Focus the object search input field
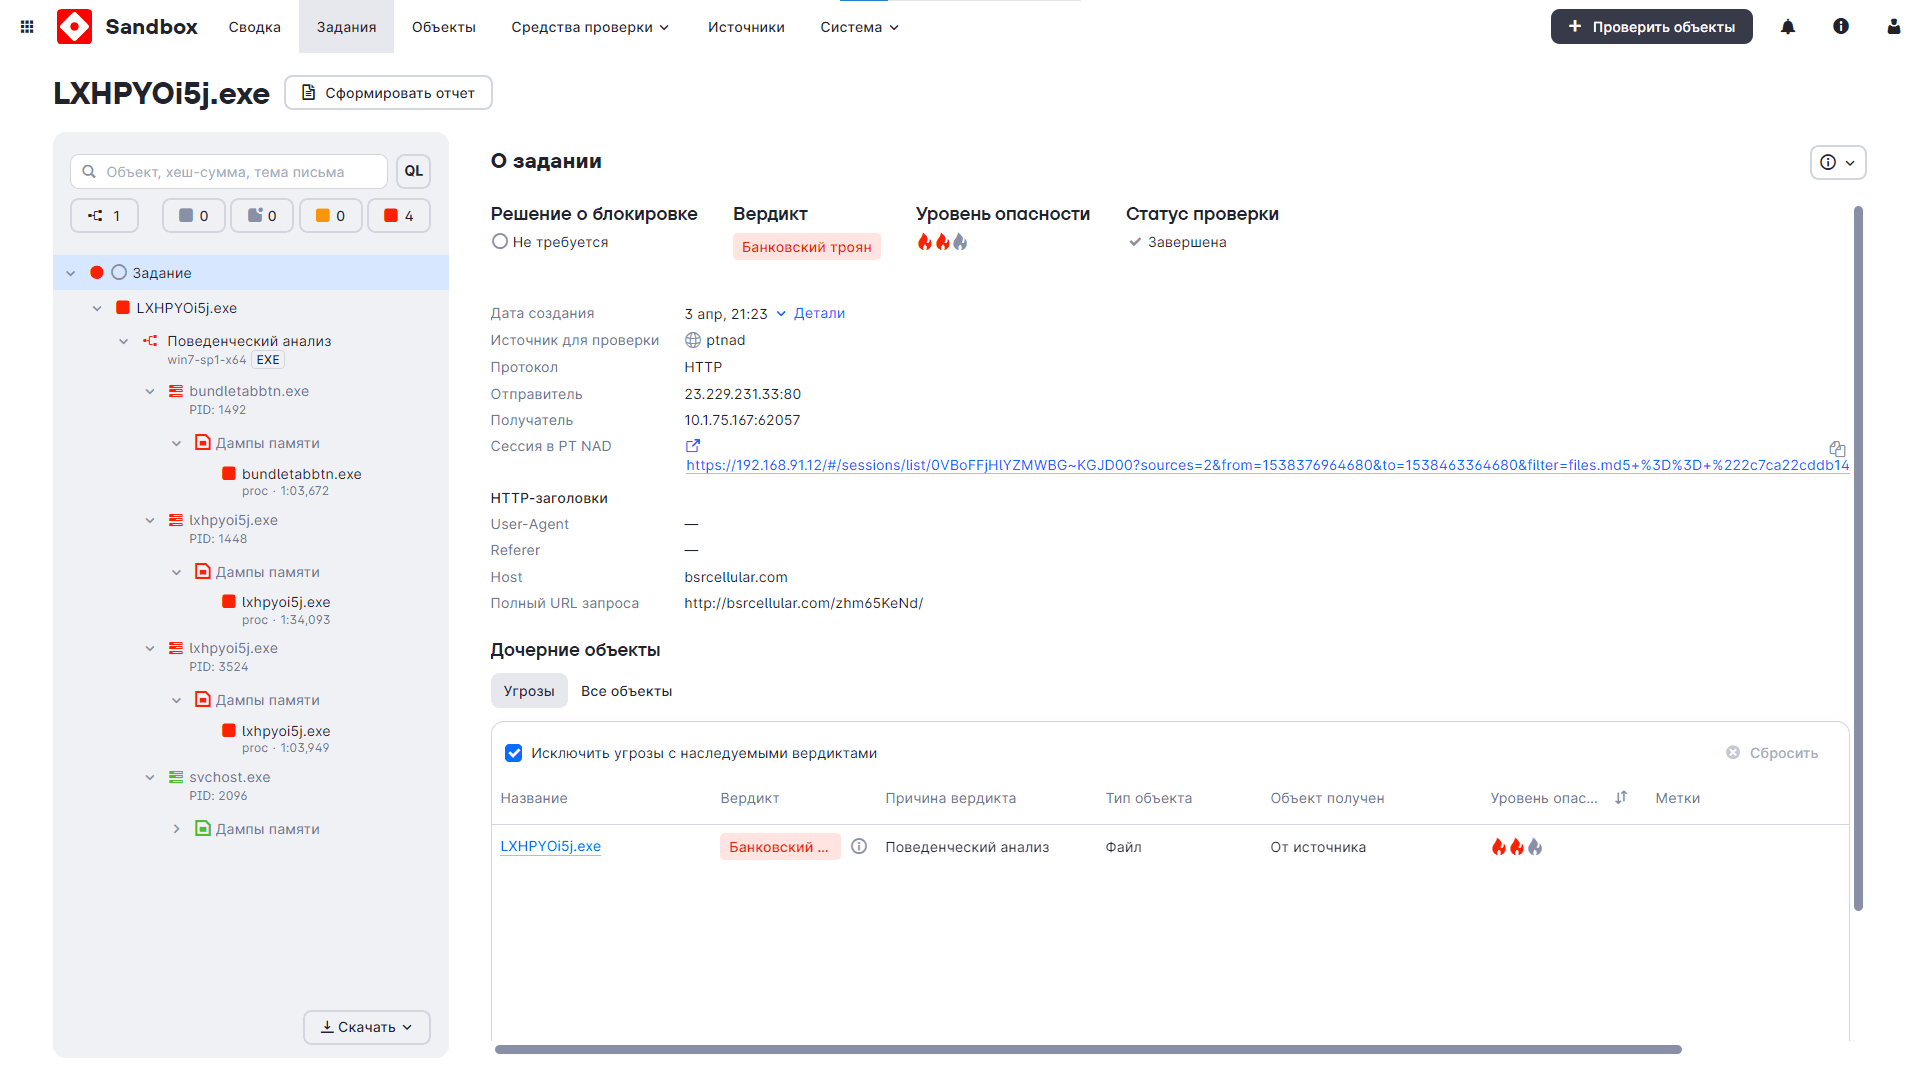1920x1080 pixels. (x=240, y=172)
